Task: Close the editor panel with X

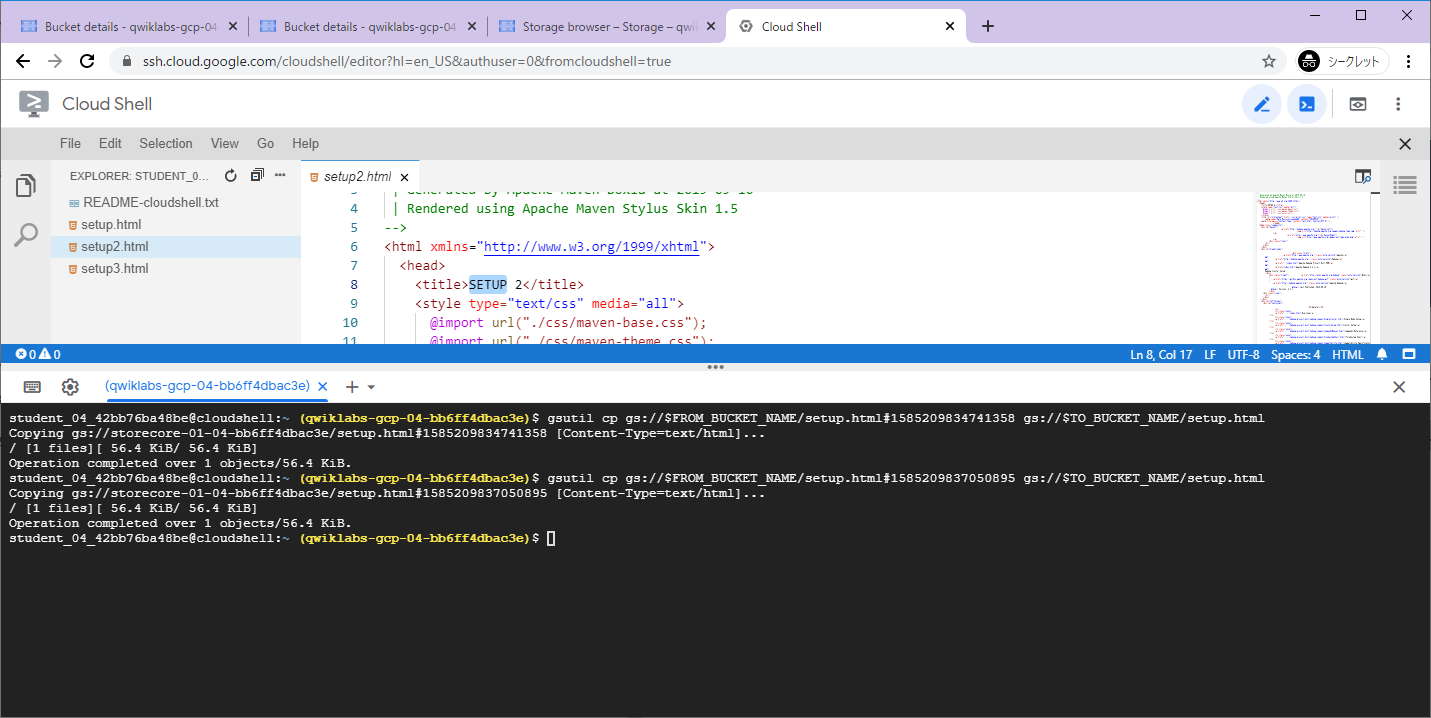Action: pos(1405,144)
